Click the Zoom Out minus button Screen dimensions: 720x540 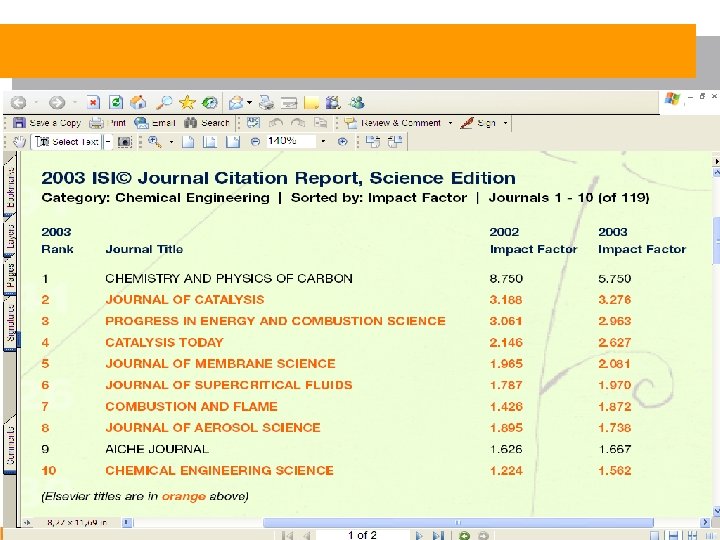(255, 142)
